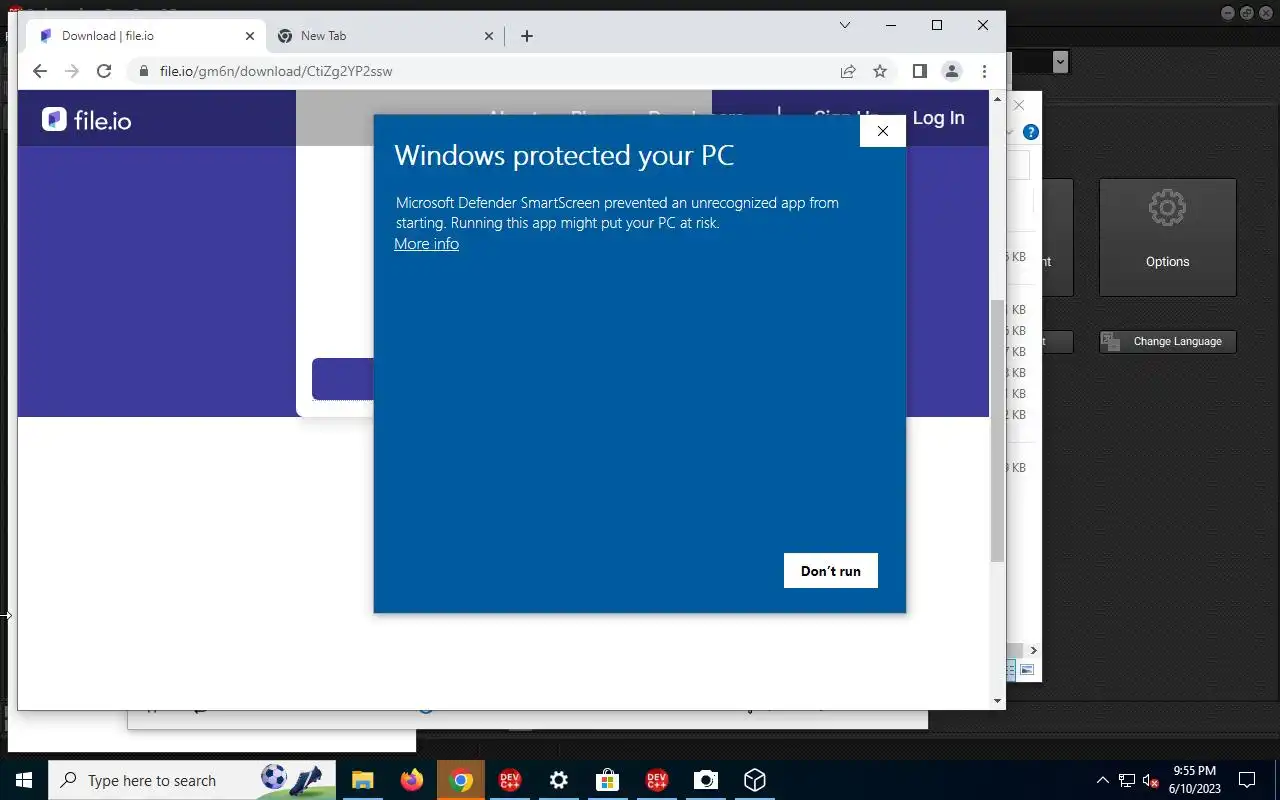Close the New Tab tab
Image resolution: width=1280 pixels, height=800 pixels.
489,36
